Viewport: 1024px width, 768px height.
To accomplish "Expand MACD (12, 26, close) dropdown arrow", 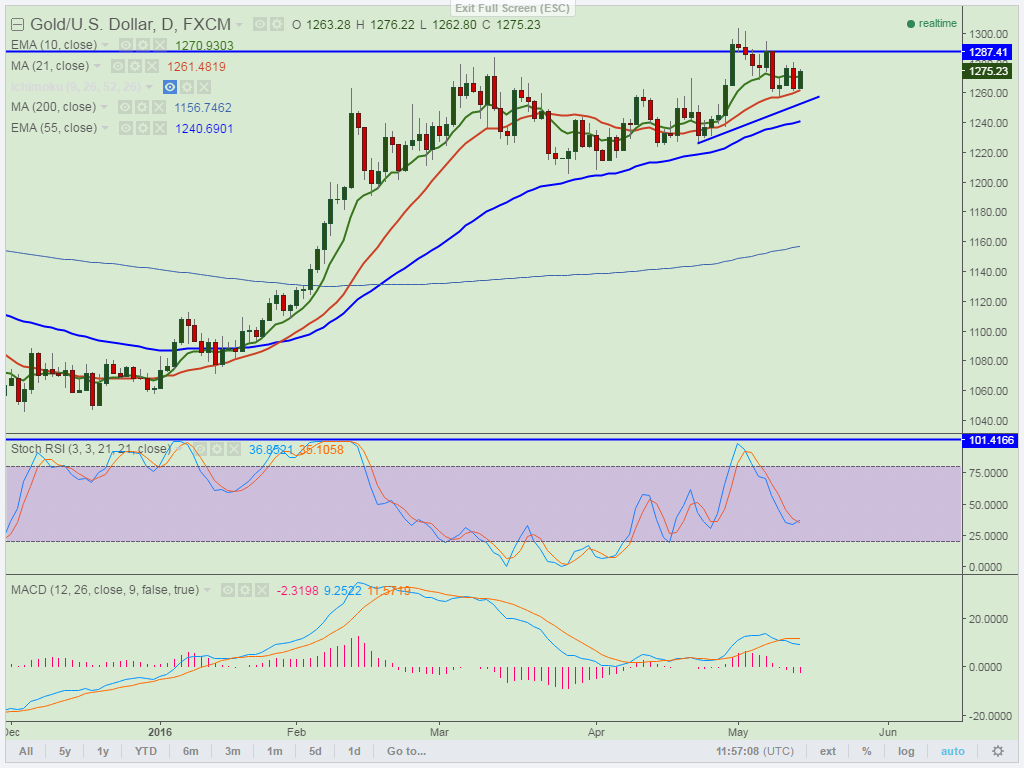I will pyautogui.click(x=208, y=590).
